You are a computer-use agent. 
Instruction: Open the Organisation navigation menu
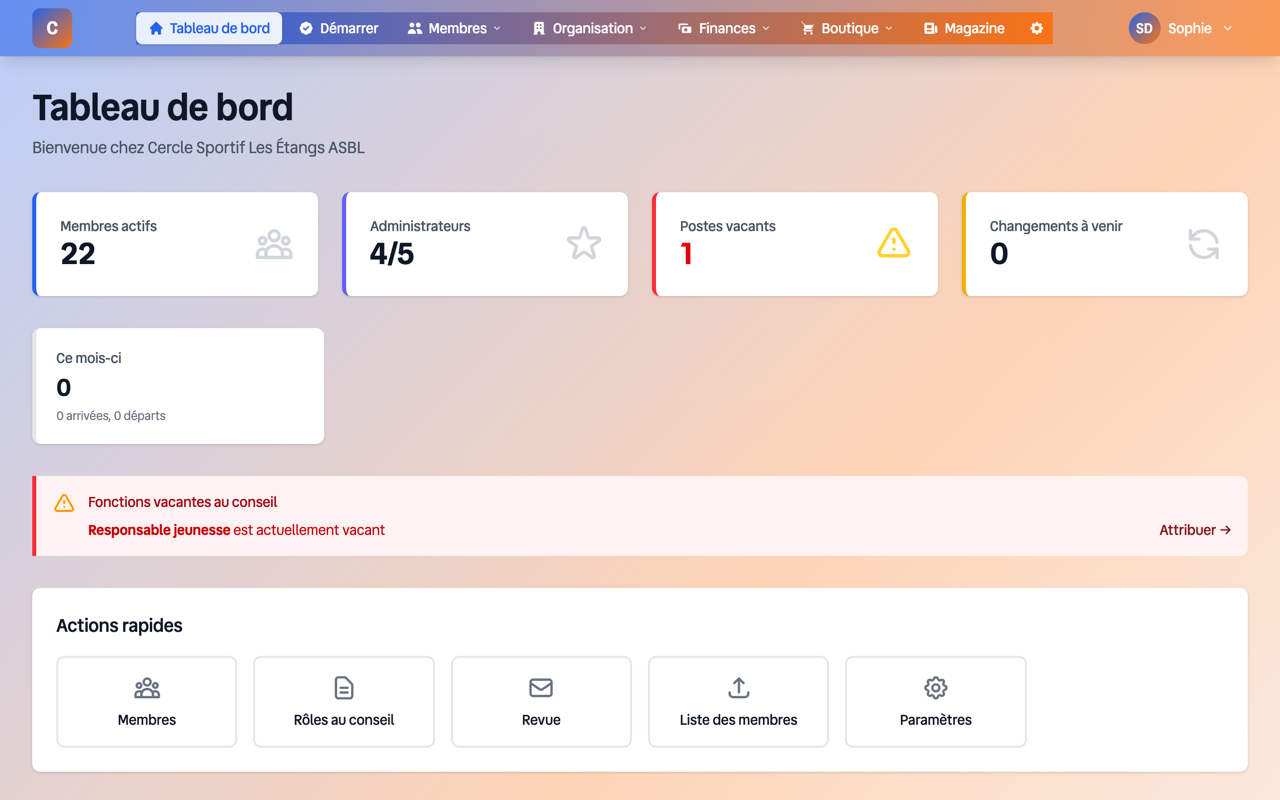(x=590, y=28)
